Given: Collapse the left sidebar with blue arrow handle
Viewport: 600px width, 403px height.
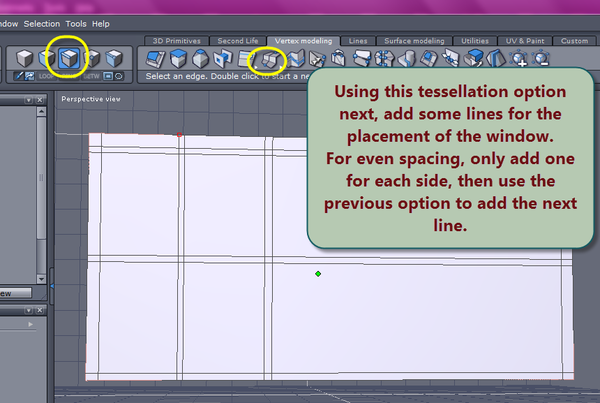Looking at the screenshot, I should click(52, 286).
